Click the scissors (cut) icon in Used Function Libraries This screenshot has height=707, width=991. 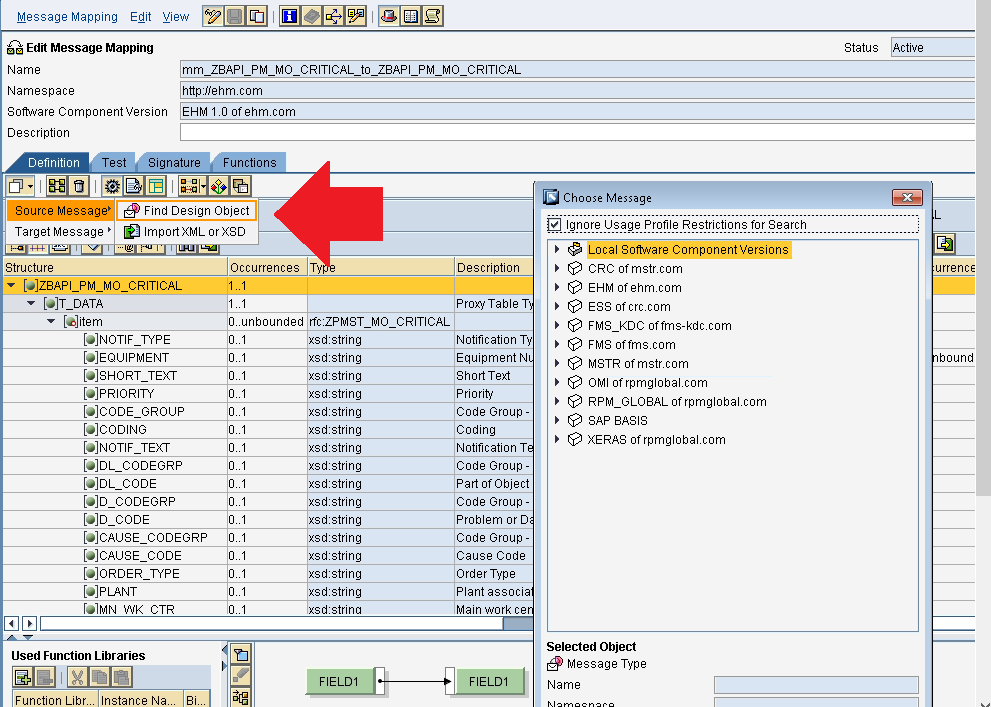(77, 676)
